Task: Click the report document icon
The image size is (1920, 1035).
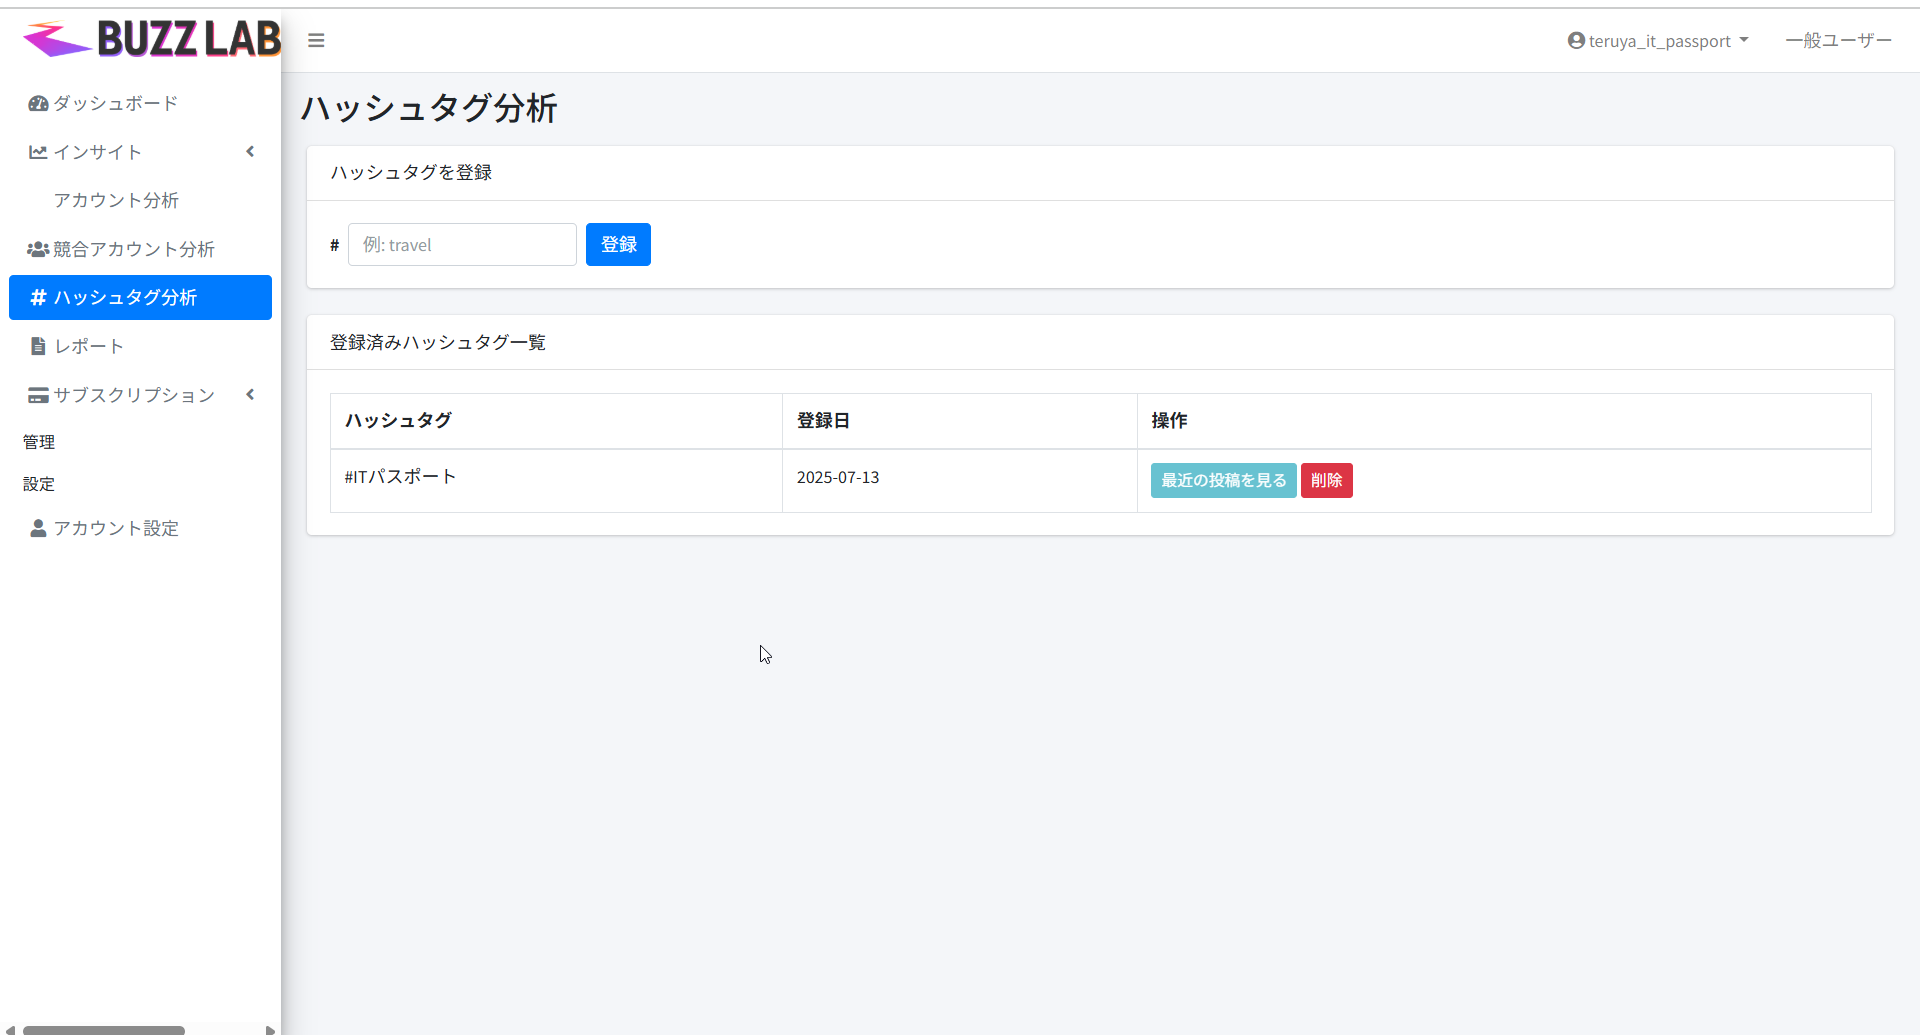Action: point(38,346)
